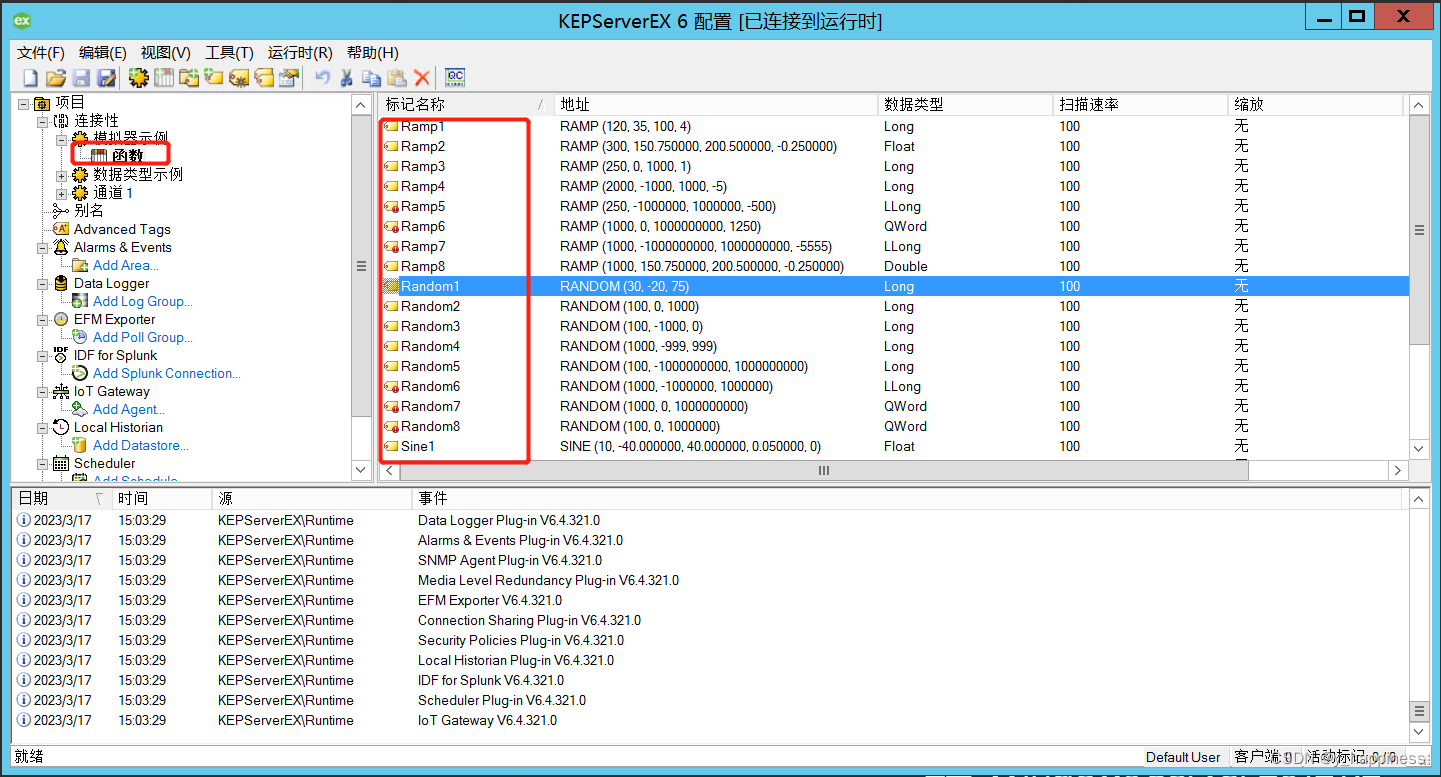Launch the Quick Client QC icon

(x=455, y=78)
